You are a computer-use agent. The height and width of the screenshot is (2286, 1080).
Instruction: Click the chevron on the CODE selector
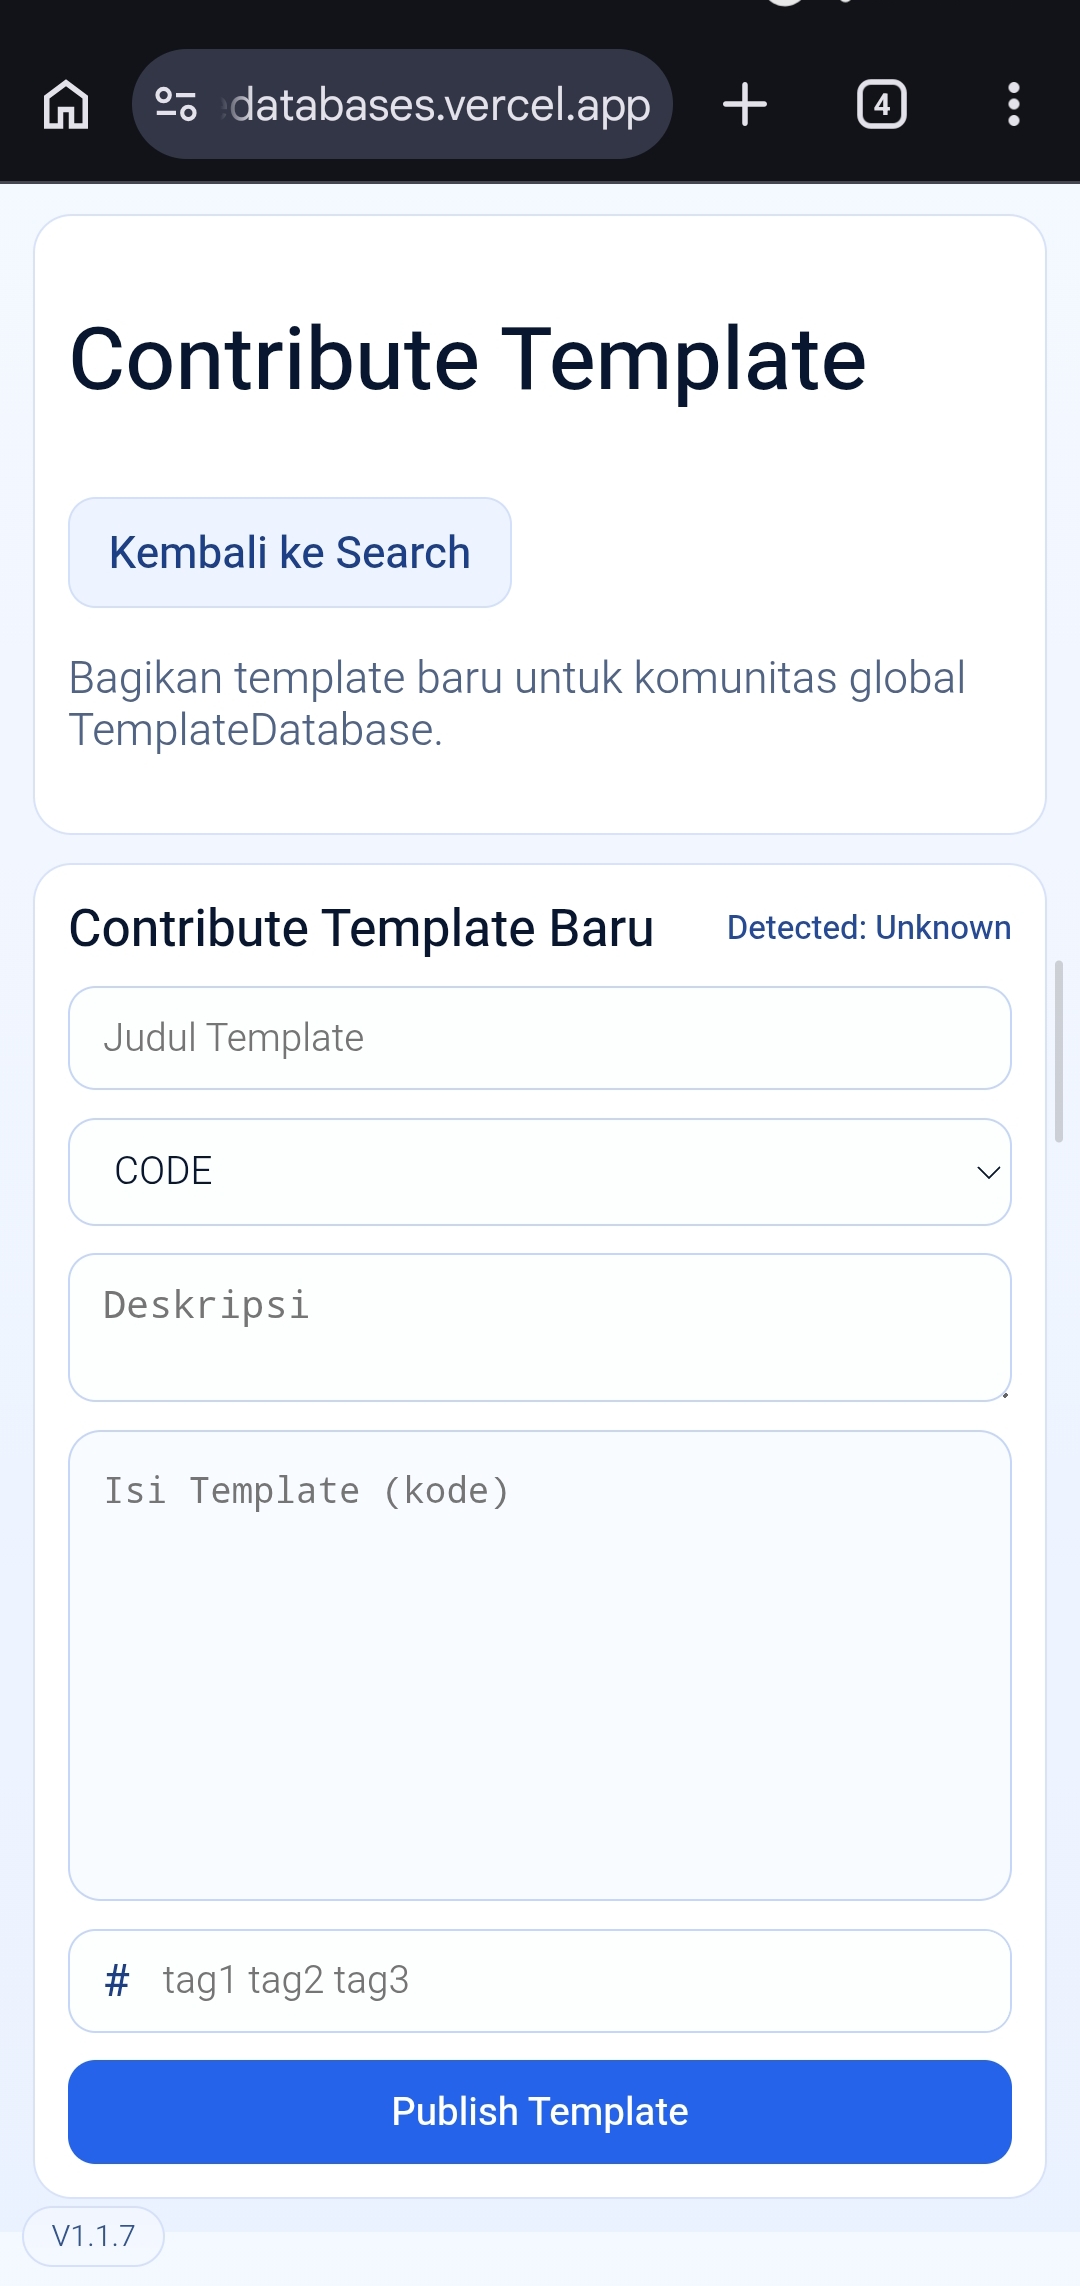click(x=987, y=1172)
